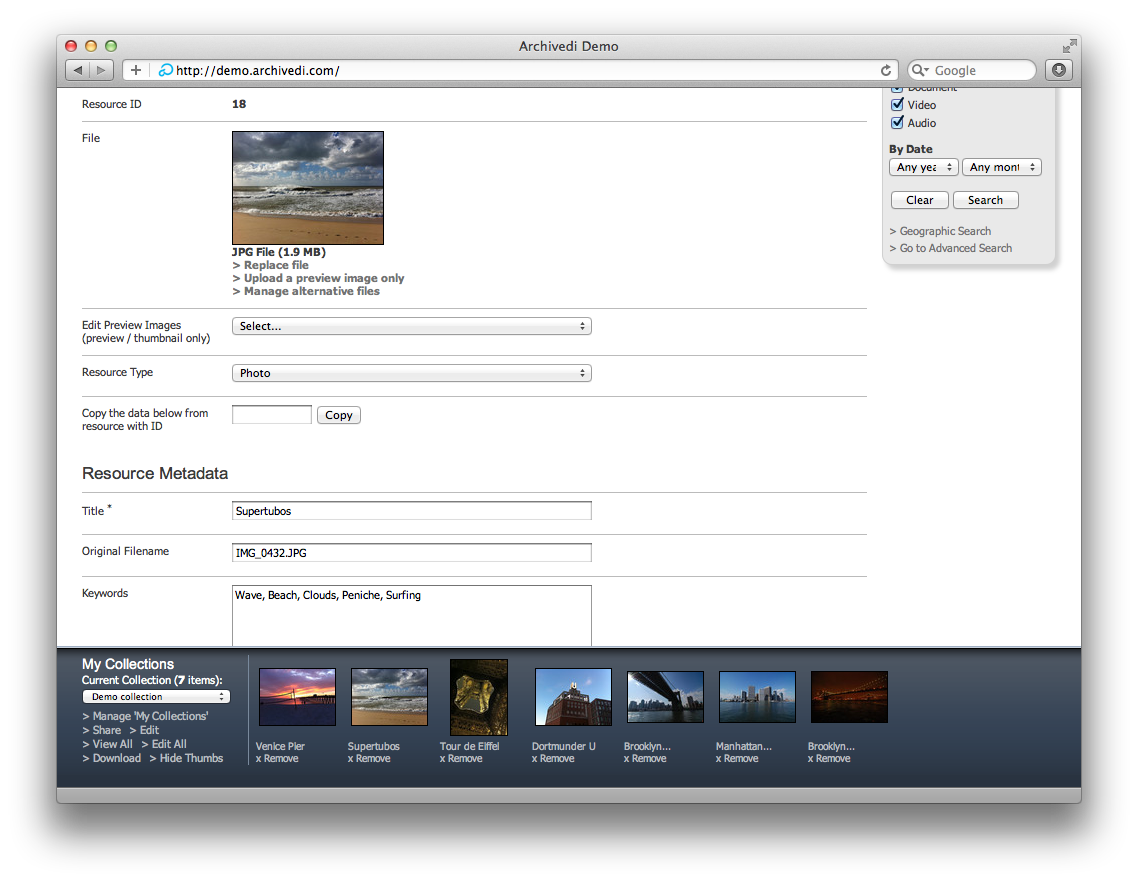This screenshot has width=1138, height=882.
Task: Open the Geographic Search link
Action: click(x=945, y=231)
